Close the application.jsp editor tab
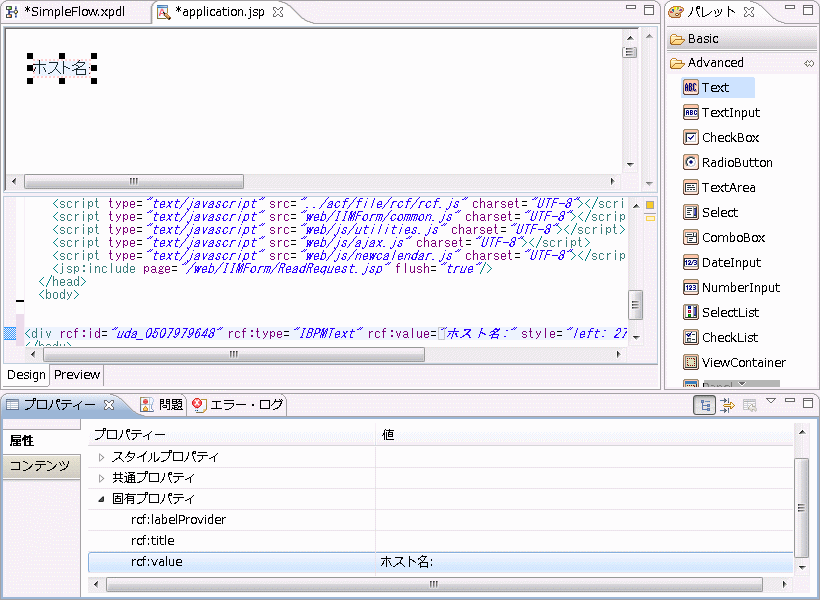This screenshot has height=600, width=820. (278, 12)
